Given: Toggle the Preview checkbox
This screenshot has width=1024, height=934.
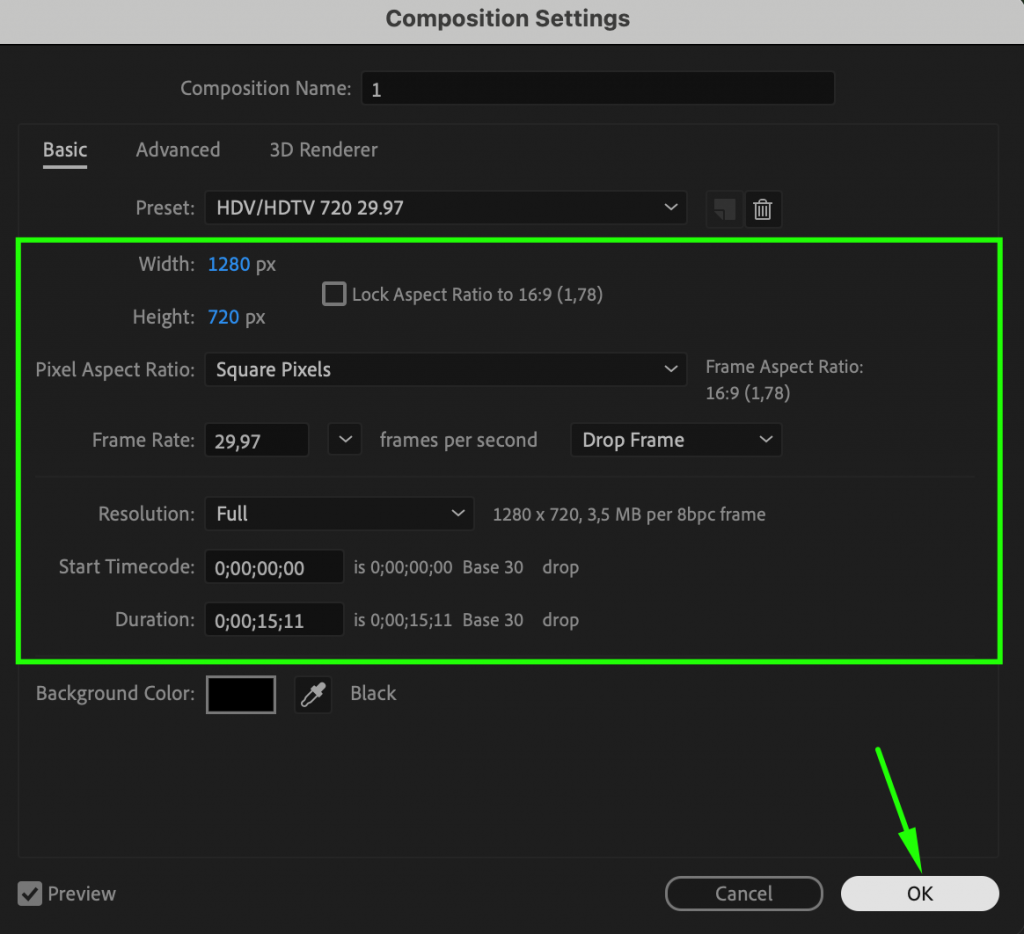Looking at the screenshot, I should click(x=29, y=893).
